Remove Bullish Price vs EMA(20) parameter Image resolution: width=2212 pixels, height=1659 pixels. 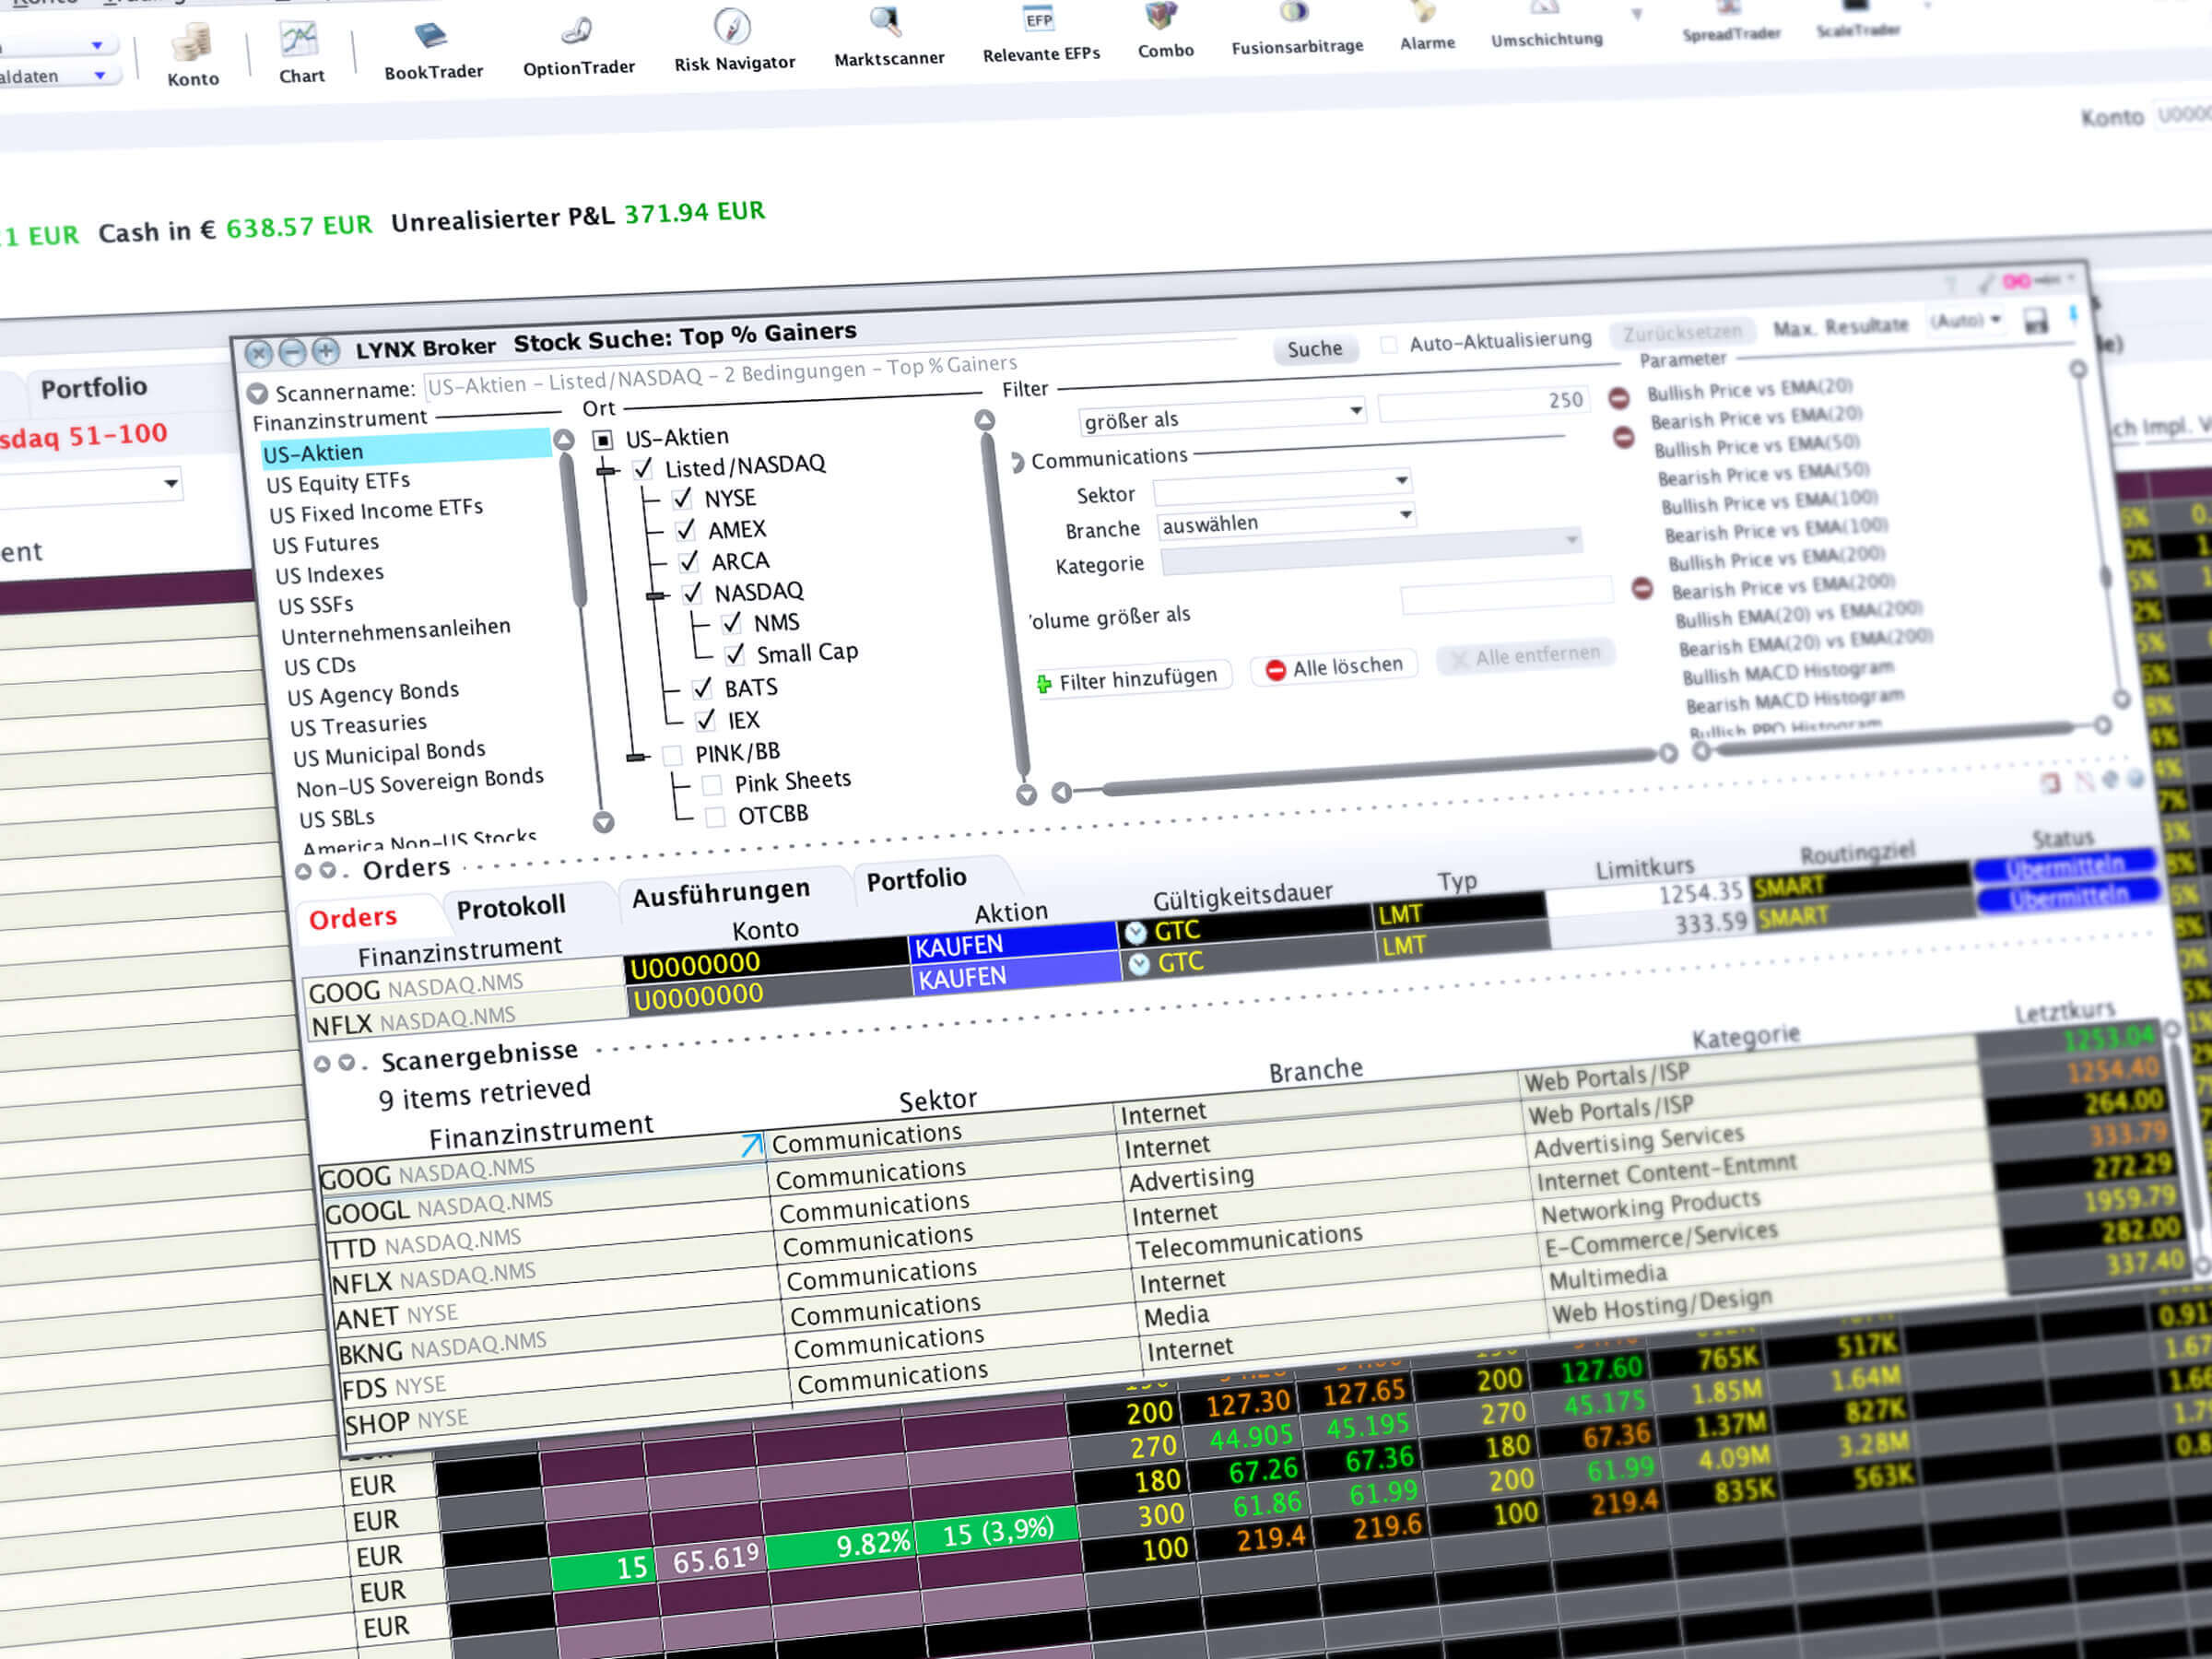coord(1618,398)
